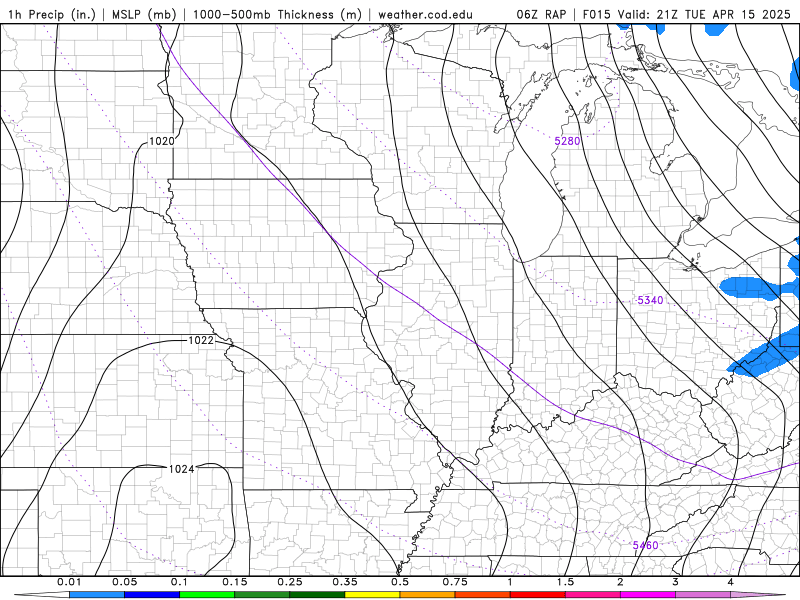Image resolution: width=800 pixels, height=600 pixels.
Task: Click the 1022 isobar label
Action: point(201,340)
